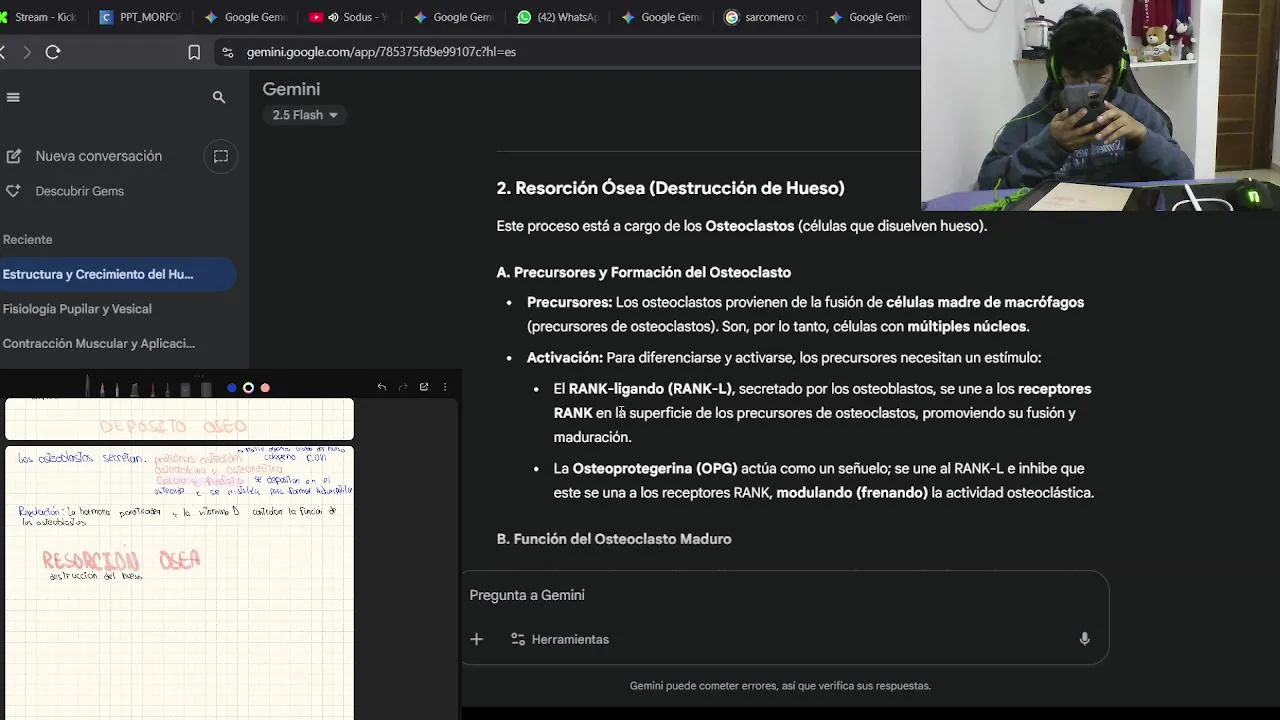
Task: Click bold label Activación:
Action: (565, 358)
